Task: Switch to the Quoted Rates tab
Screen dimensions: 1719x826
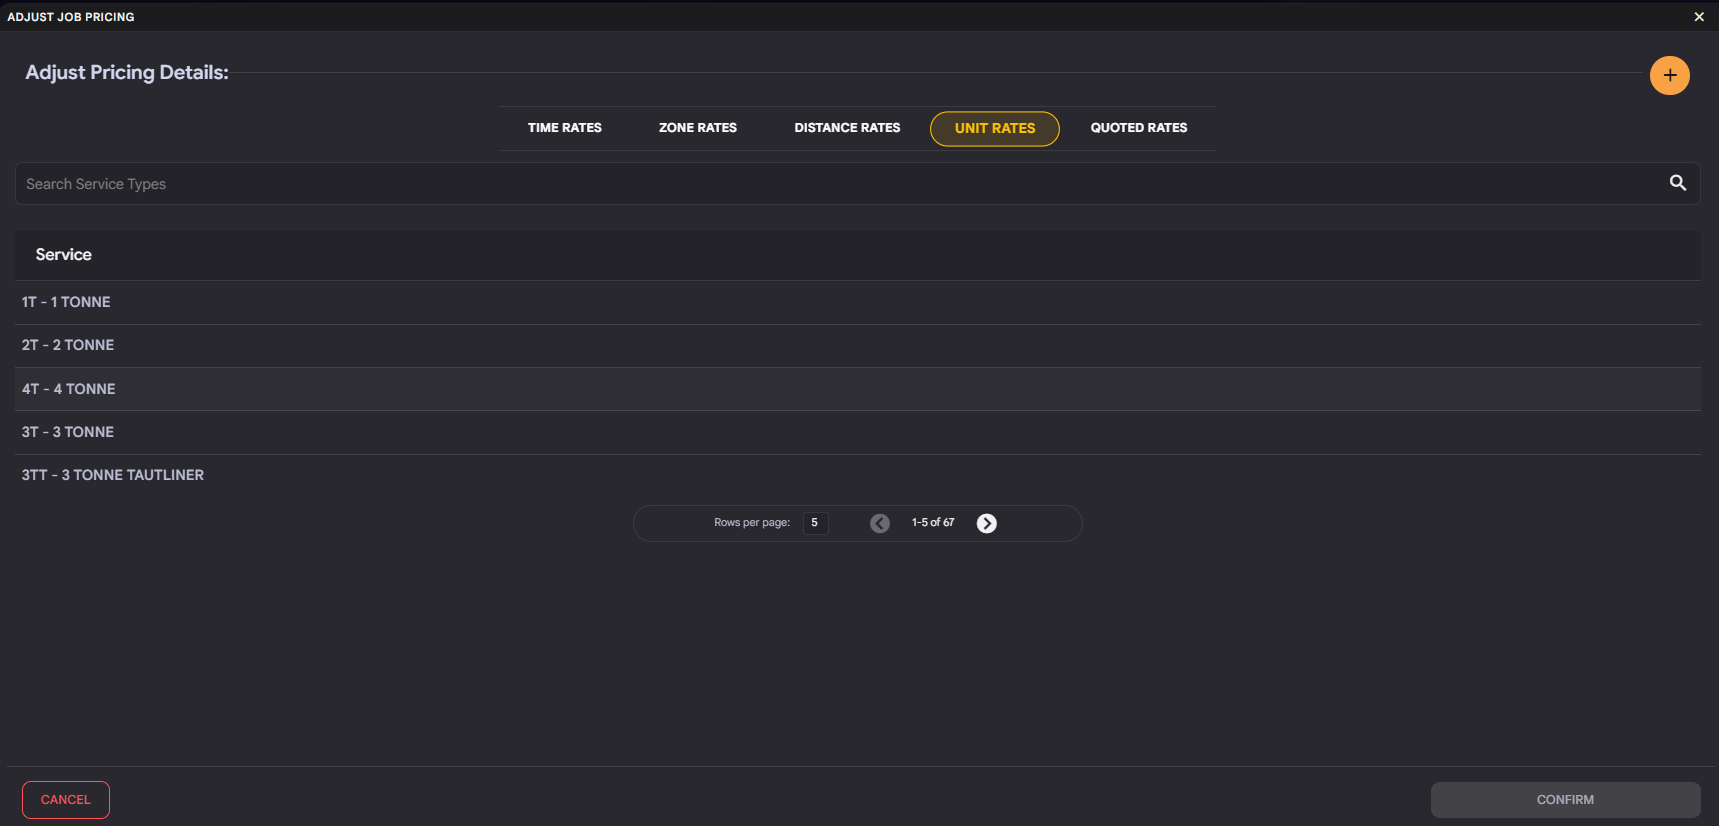Action: tap(1139, 128)
